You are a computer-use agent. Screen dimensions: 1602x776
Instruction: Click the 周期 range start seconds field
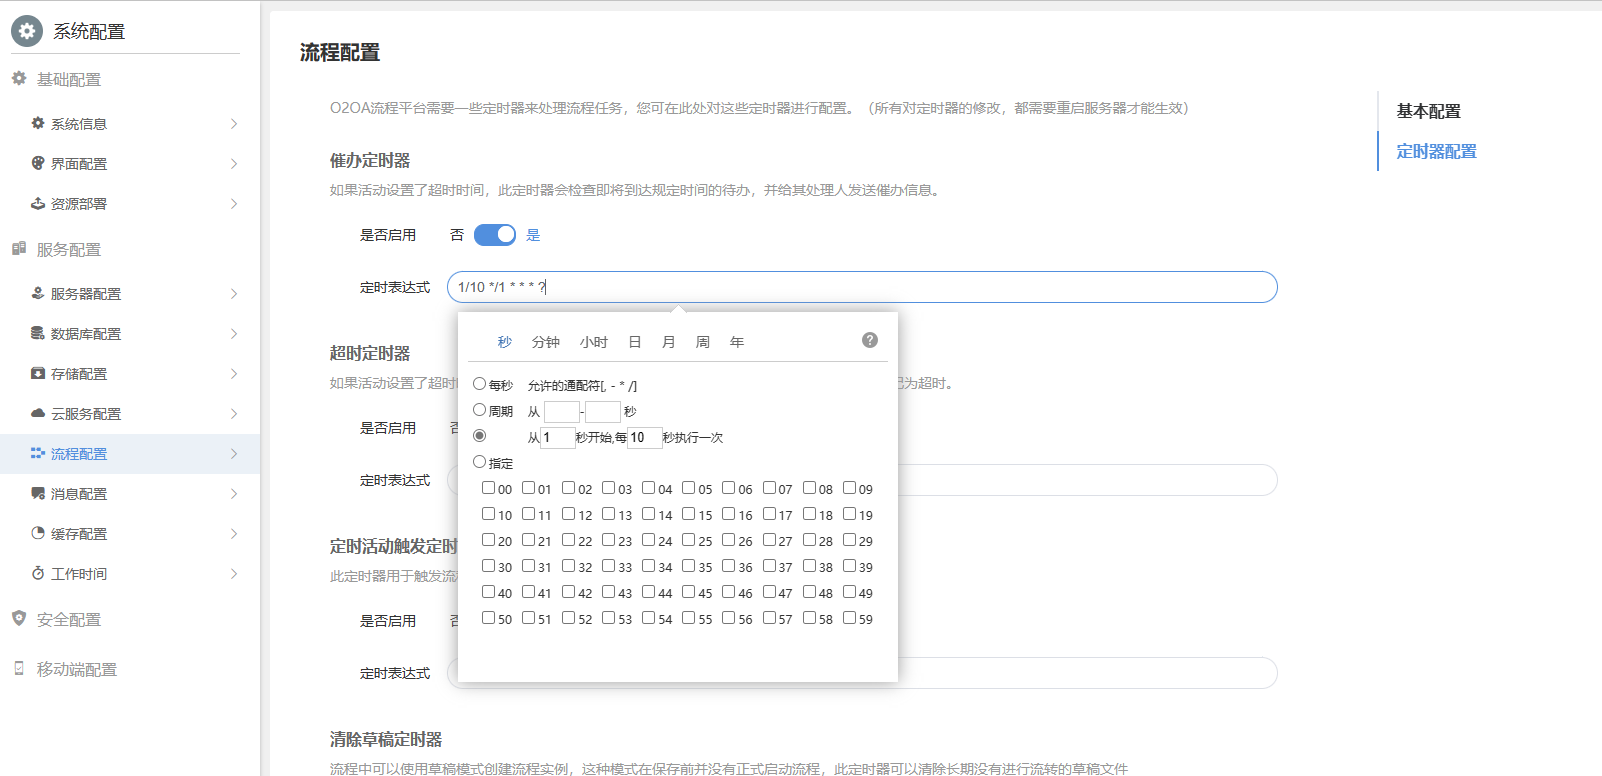coord(561,411)
